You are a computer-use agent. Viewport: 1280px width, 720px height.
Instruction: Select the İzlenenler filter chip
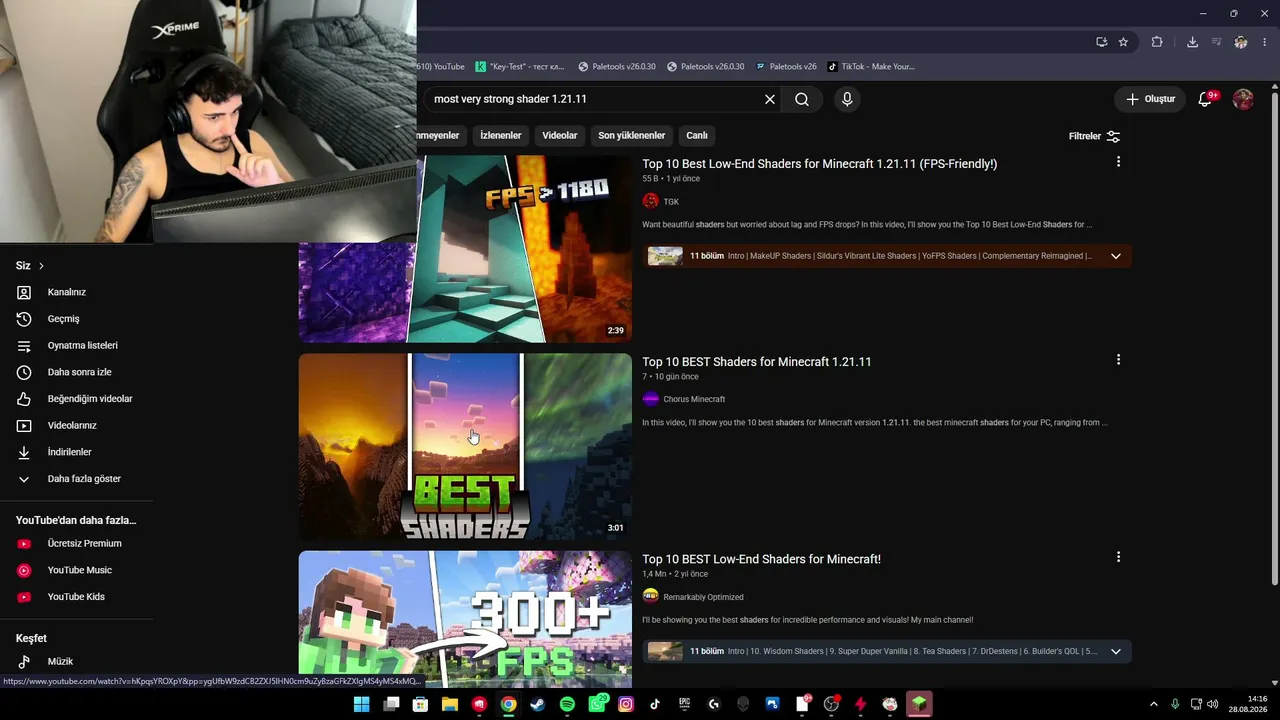pos(500,135)
